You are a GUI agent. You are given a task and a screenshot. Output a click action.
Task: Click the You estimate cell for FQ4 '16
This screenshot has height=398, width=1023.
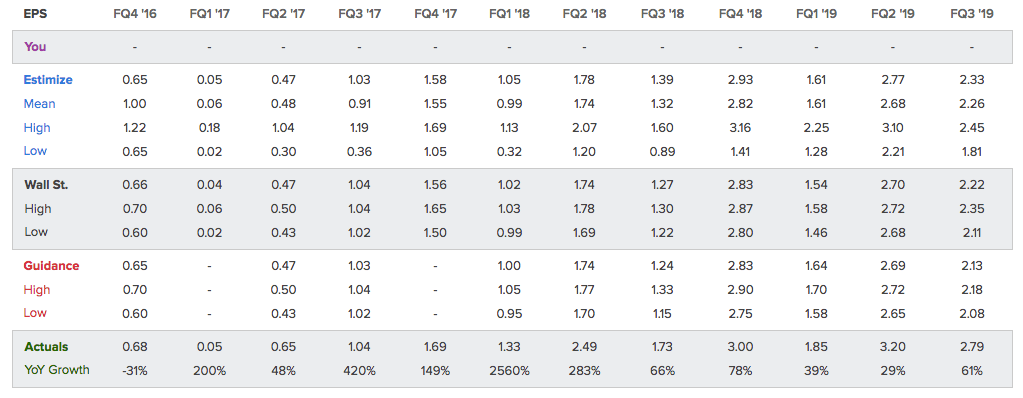click(x=135, y=47)
